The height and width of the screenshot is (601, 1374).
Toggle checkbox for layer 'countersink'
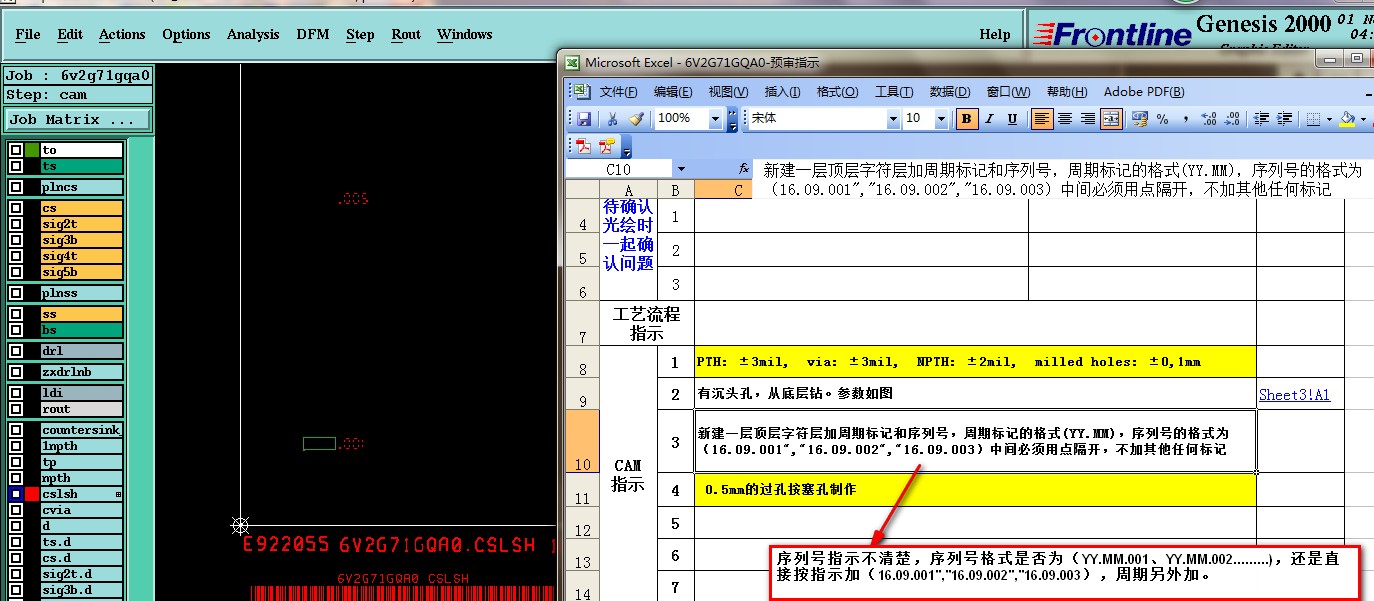[16, 430]
